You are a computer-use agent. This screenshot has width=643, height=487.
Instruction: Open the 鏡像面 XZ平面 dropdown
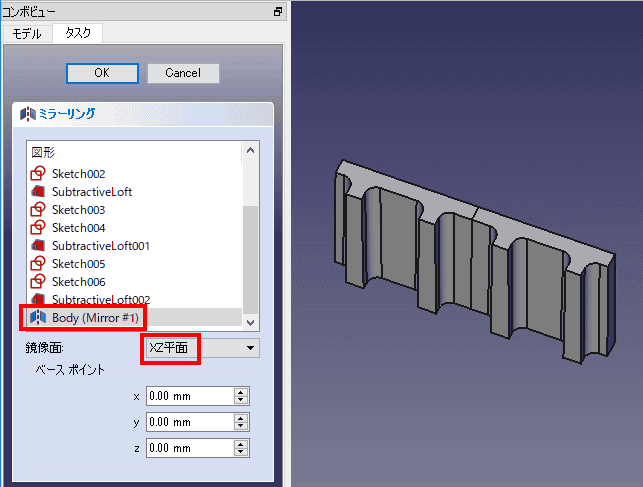(203, 348)
